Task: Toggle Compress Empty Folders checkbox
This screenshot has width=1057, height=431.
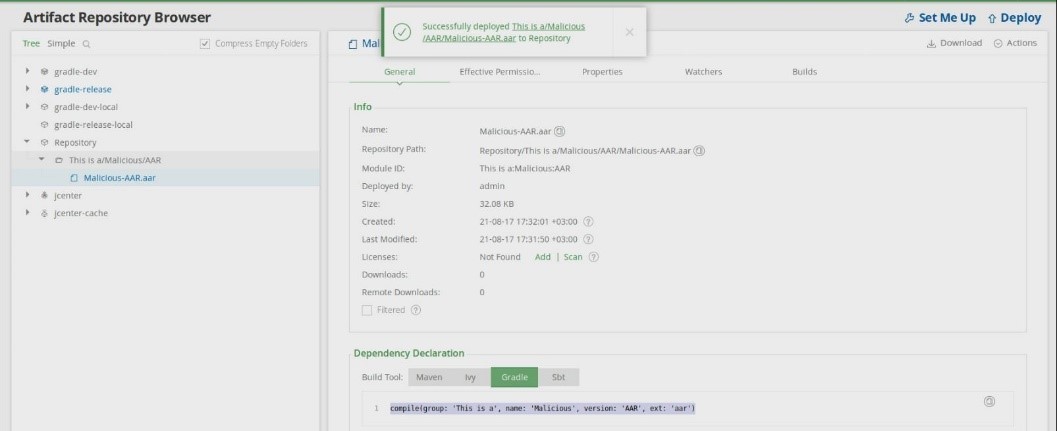Action: (206, 44)
